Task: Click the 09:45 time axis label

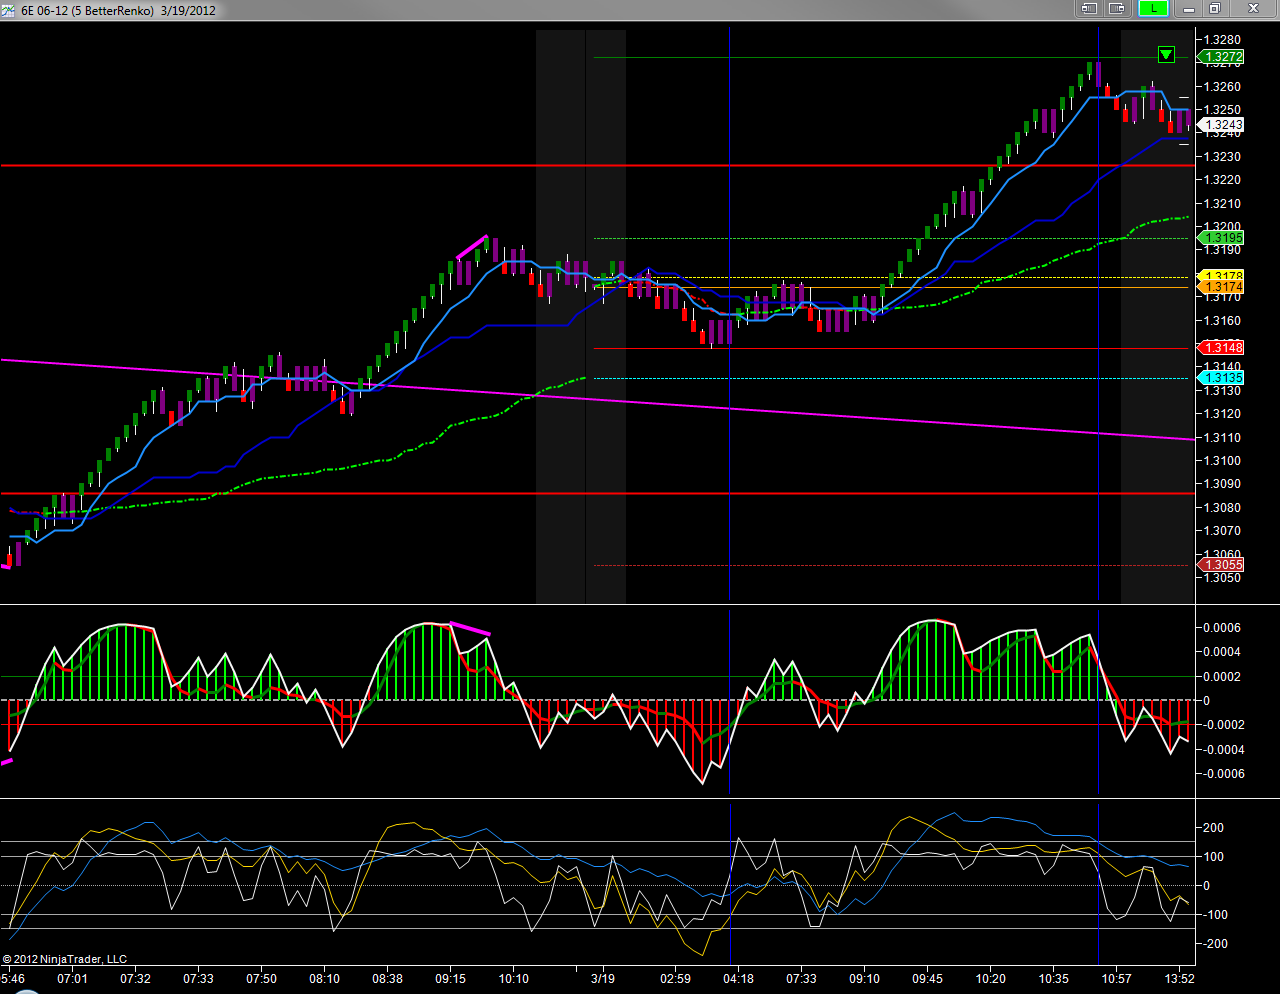Action: pos(927,979)
